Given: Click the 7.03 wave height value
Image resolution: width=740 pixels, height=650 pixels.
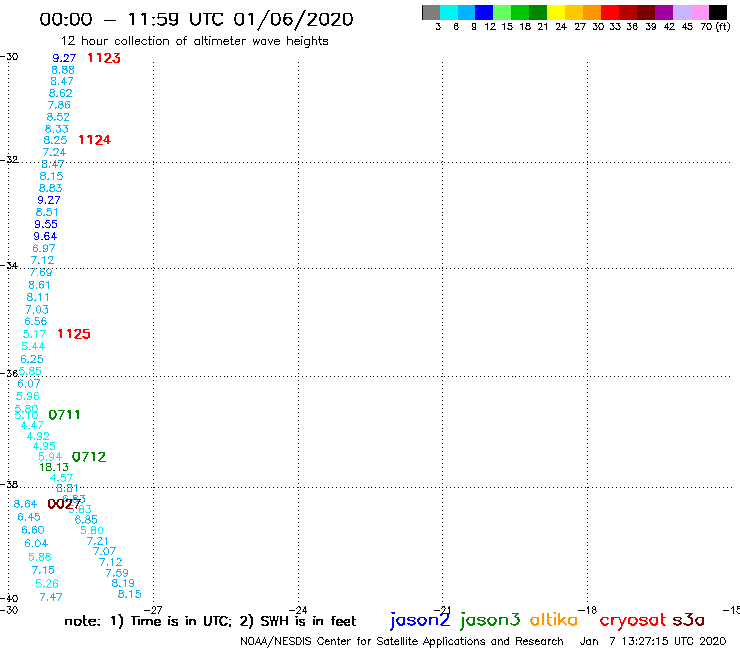Looking at the screenshot, I should [x=37, y=310].
